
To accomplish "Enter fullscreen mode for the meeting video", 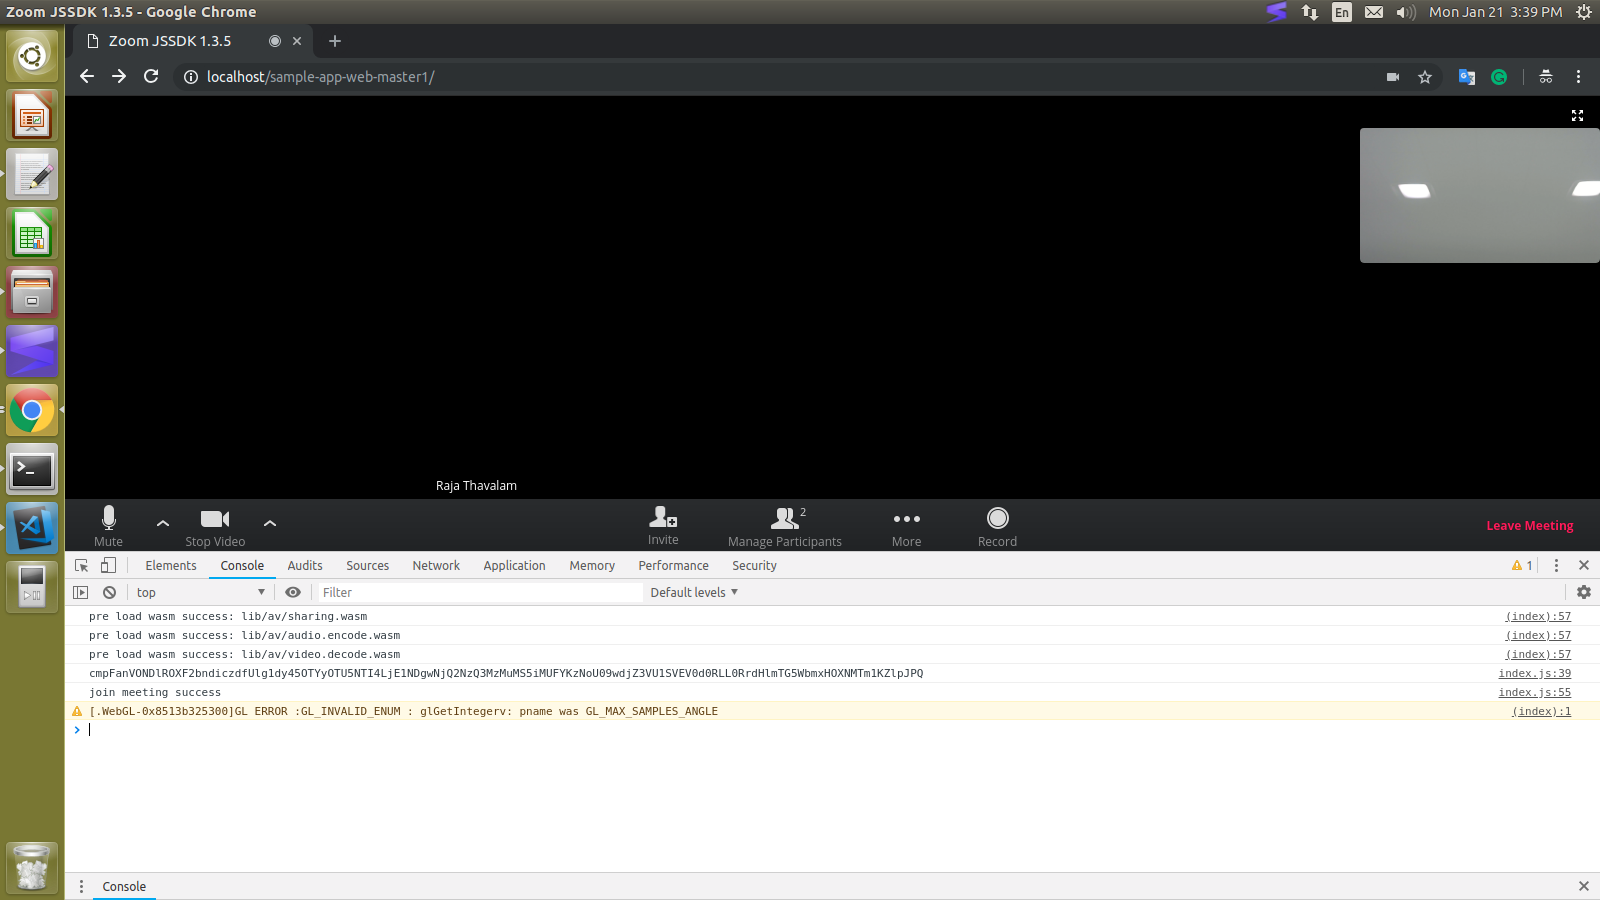I will coord(1577,116).
